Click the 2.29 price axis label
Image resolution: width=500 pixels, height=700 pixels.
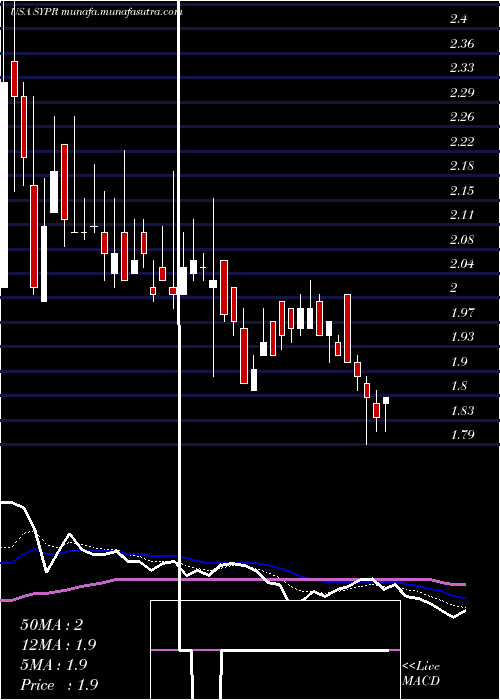coord(461,93)
